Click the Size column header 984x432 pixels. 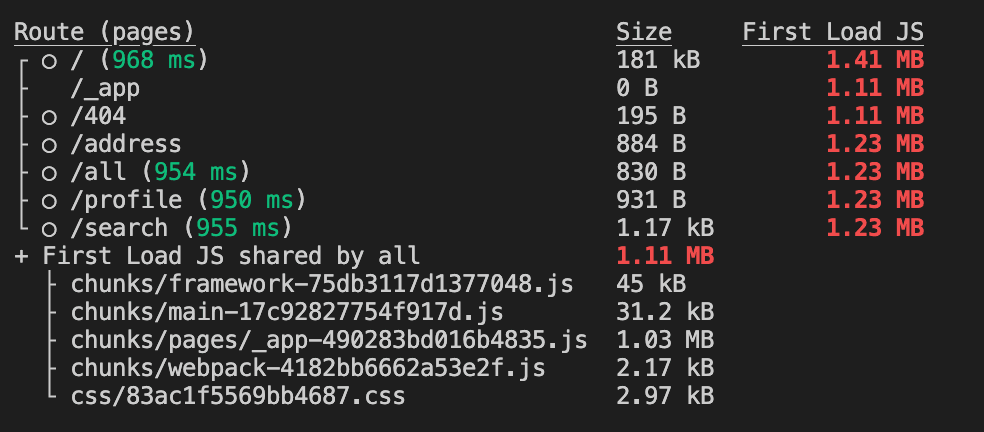tap(644, 32)
